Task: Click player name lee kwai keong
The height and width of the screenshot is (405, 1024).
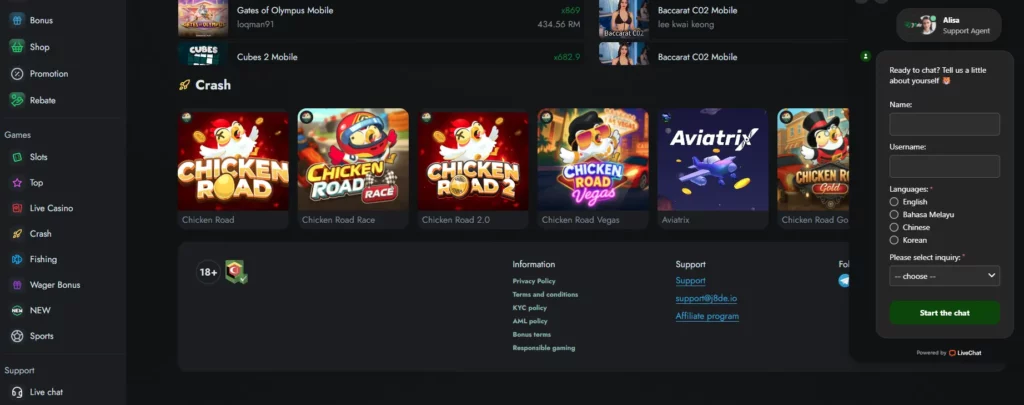Action: tap(686, 25)
